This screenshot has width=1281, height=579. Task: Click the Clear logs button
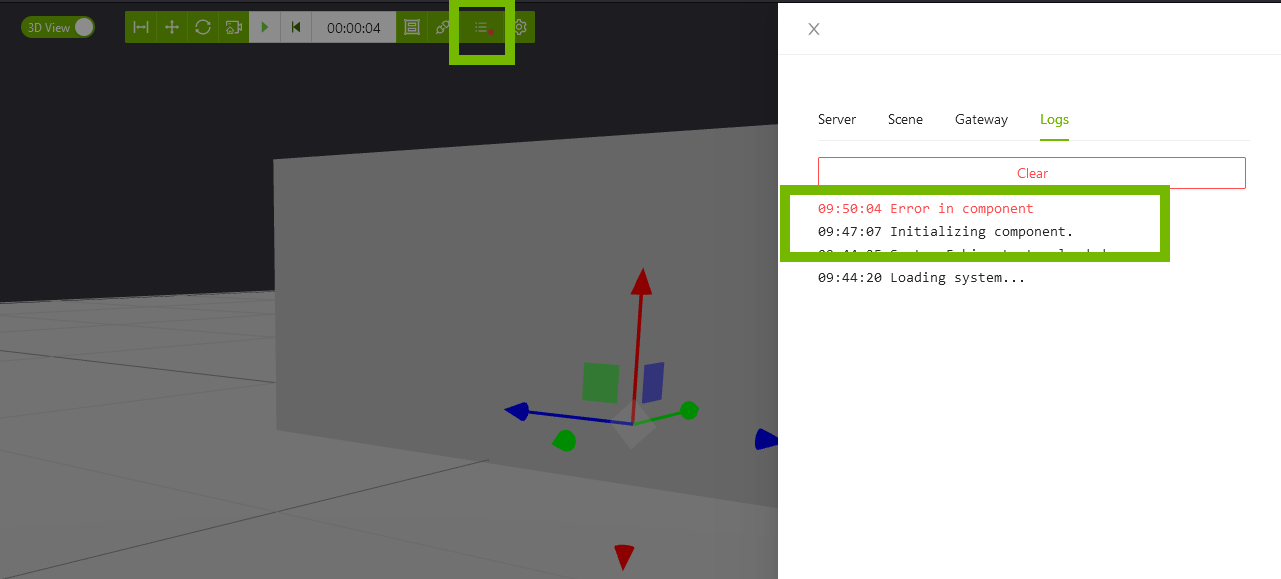click(1031, 173)
